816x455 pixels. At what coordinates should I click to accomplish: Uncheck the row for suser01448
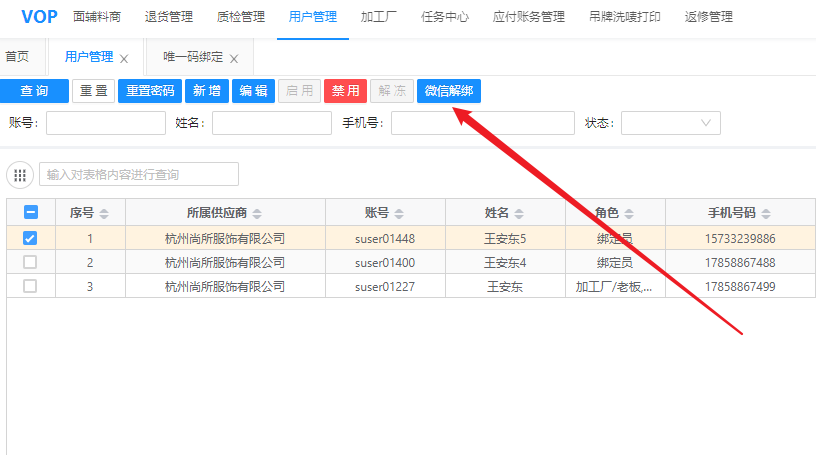(30, 238)
